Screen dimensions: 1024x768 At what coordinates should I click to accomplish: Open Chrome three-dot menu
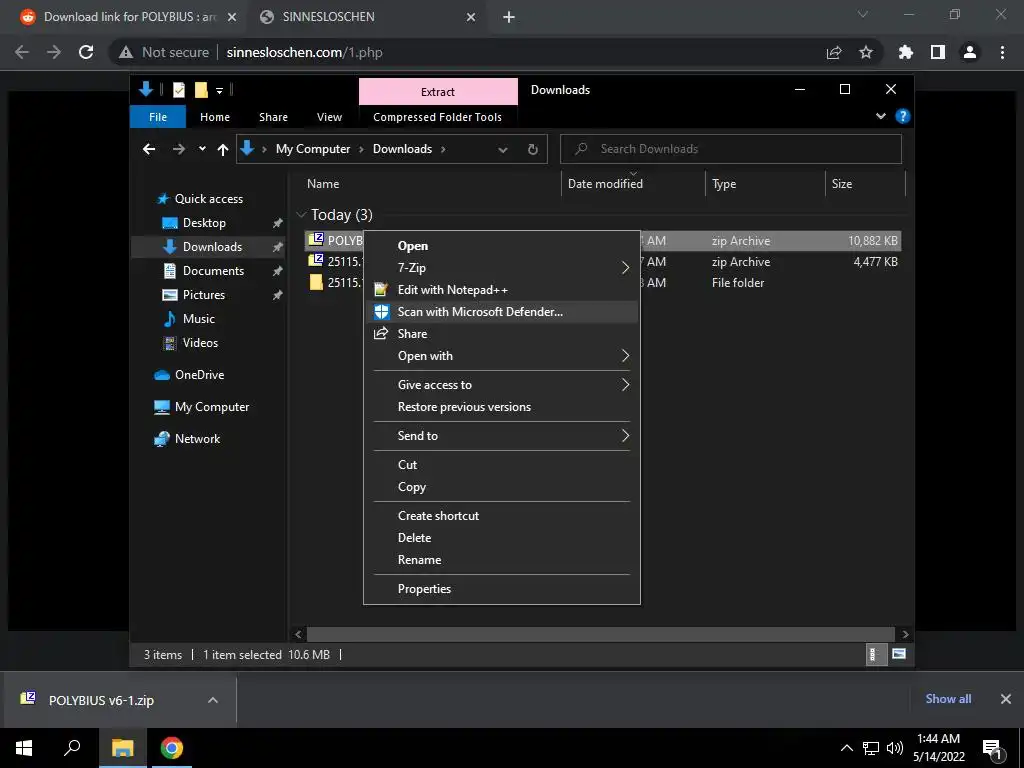click(1002, 52)
